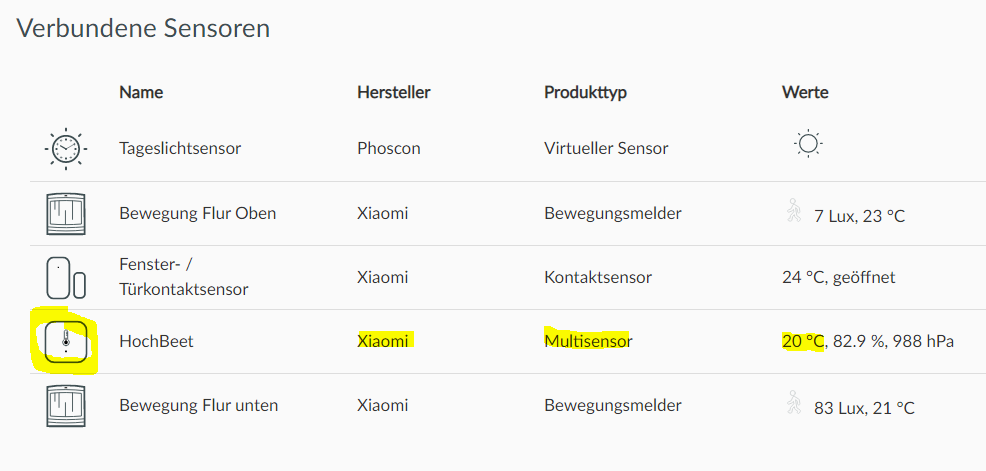The width and height of the screenshot is (986, 471).
Task: Open the HochBeet sensor row
Action: click(156, 341)
